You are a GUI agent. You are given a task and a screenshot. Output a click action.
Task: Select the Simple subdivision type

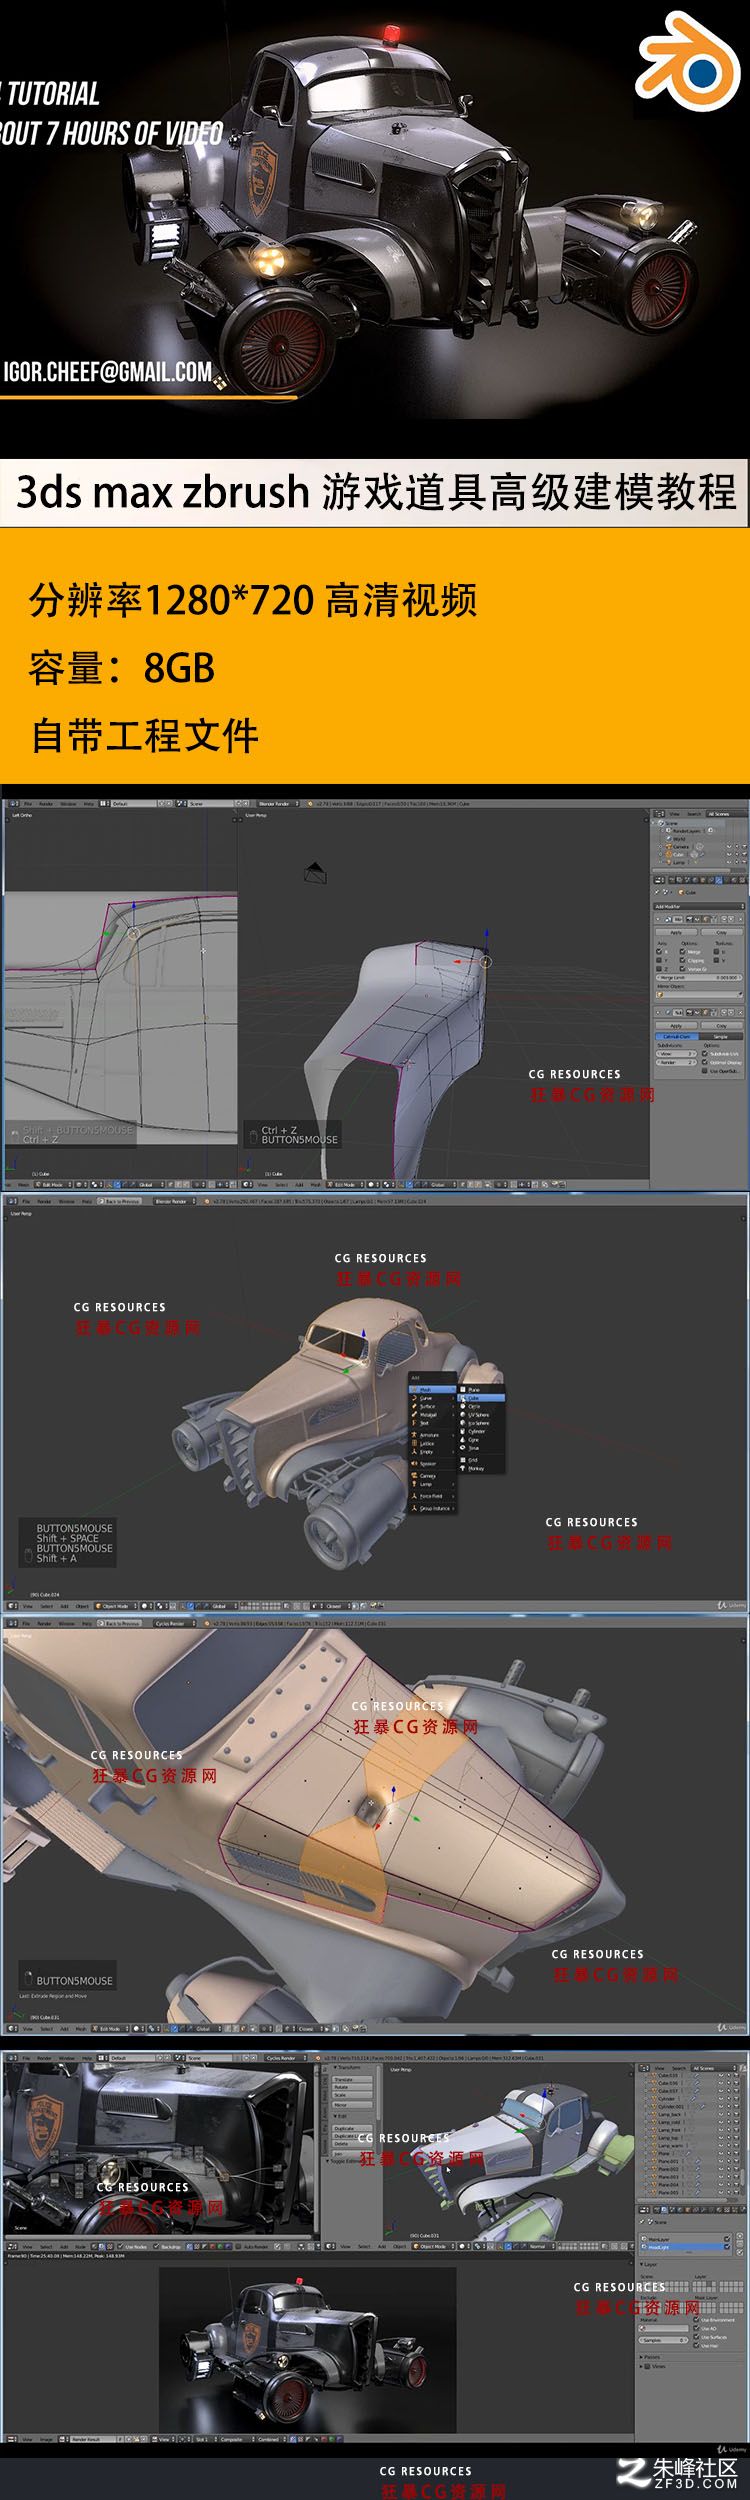click(721, 1036)
